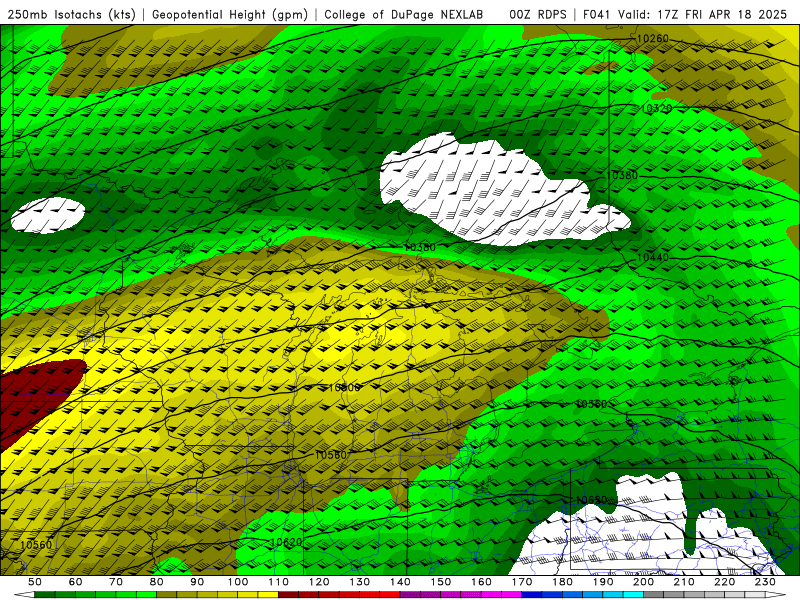Click the 170 value on the color scale
The height and width of the screenshot is (600, 800).
pyautogui.click(x=522, y=582)
